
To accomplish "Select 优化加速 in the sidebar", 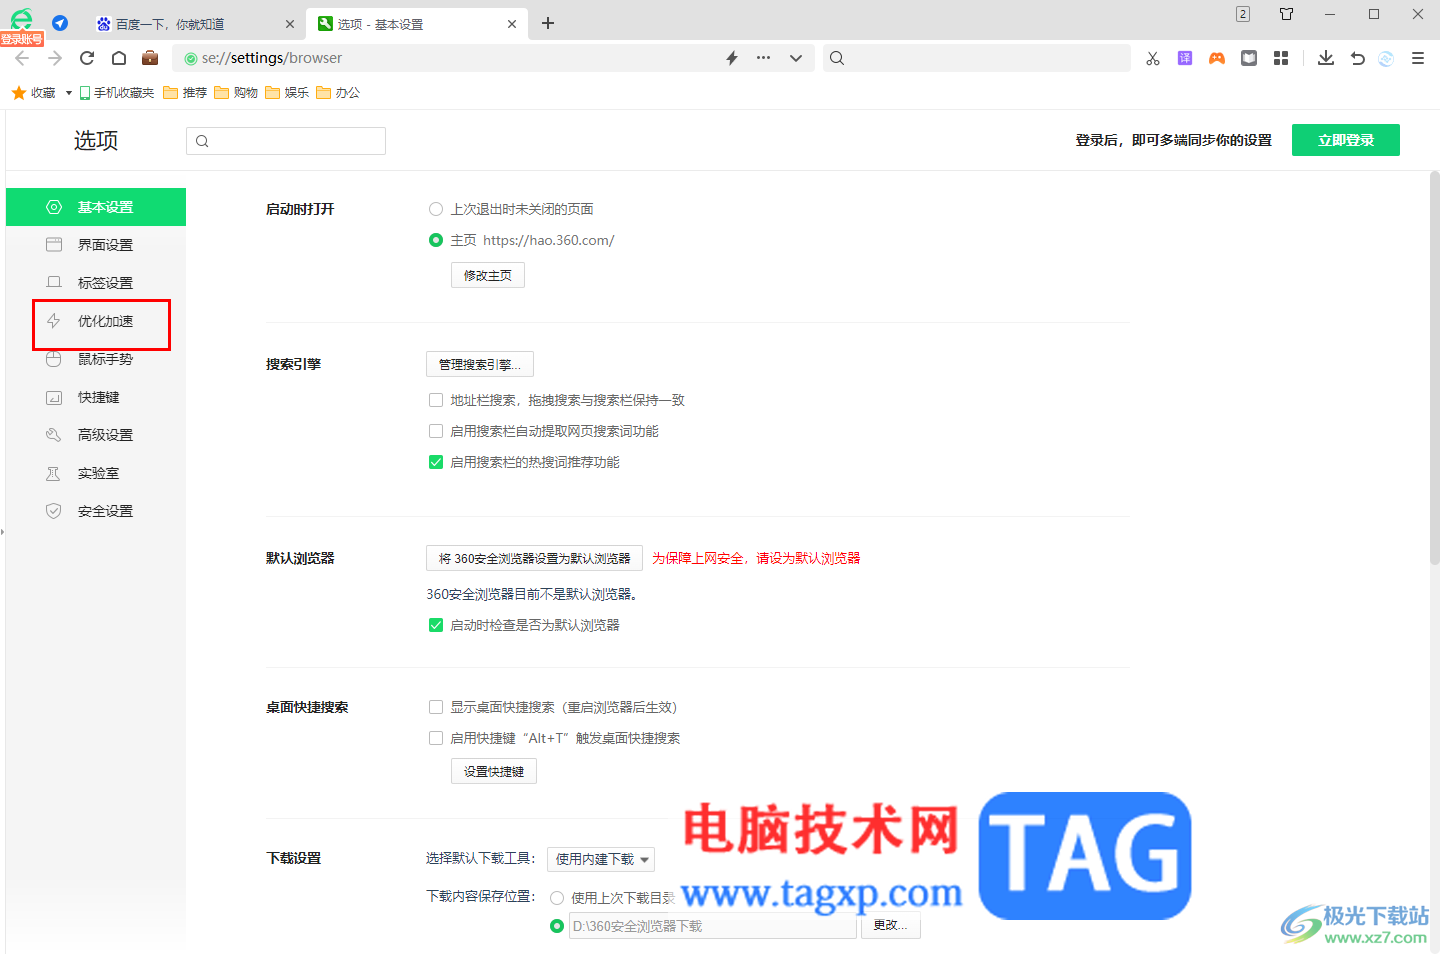I will pos(96,321).
